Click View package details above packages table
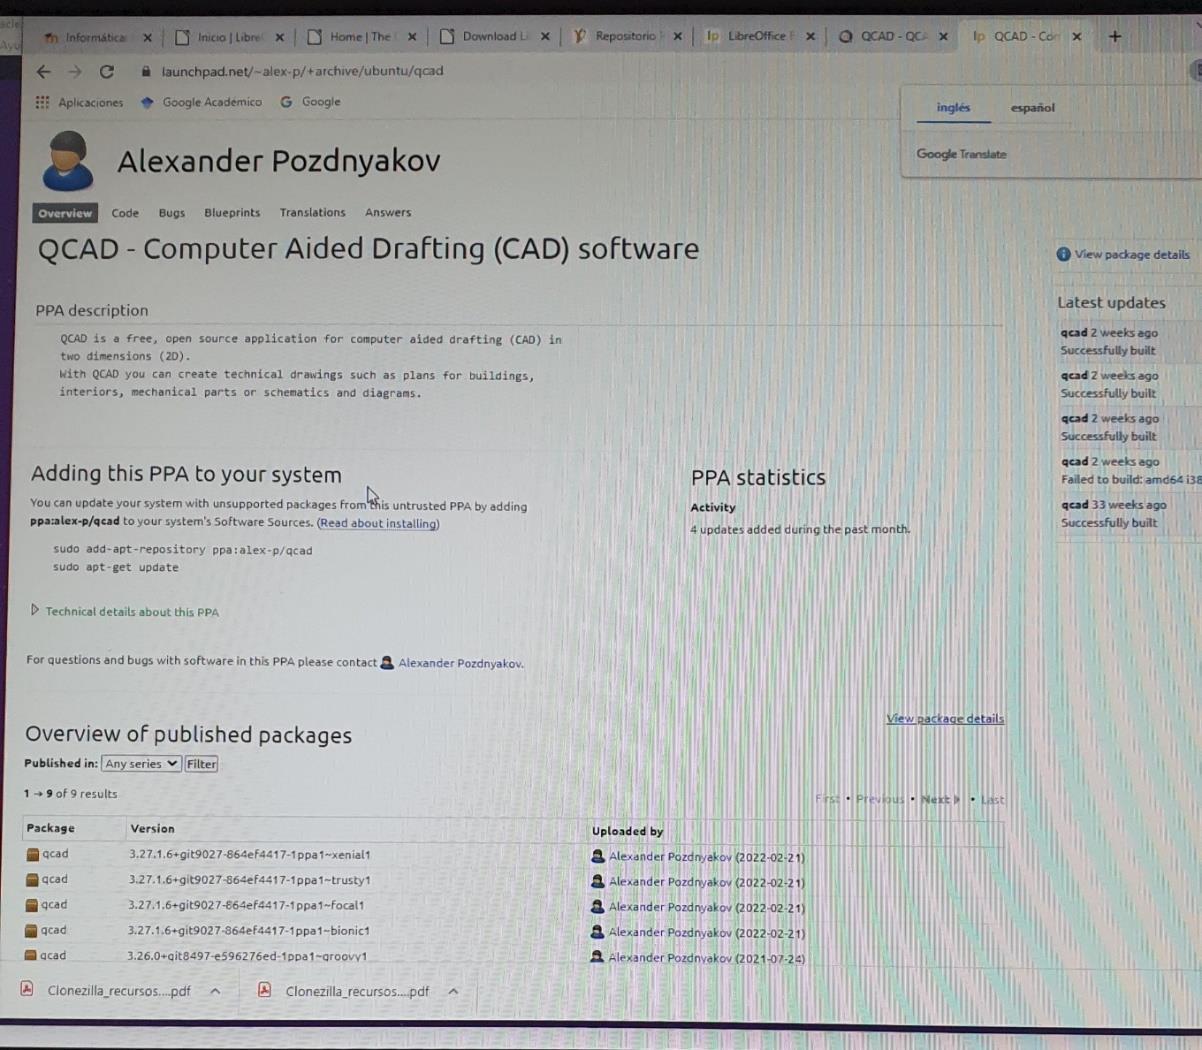Image resolution: width=1202 pixels, height=1050 pixels. (x=945, y=719)
